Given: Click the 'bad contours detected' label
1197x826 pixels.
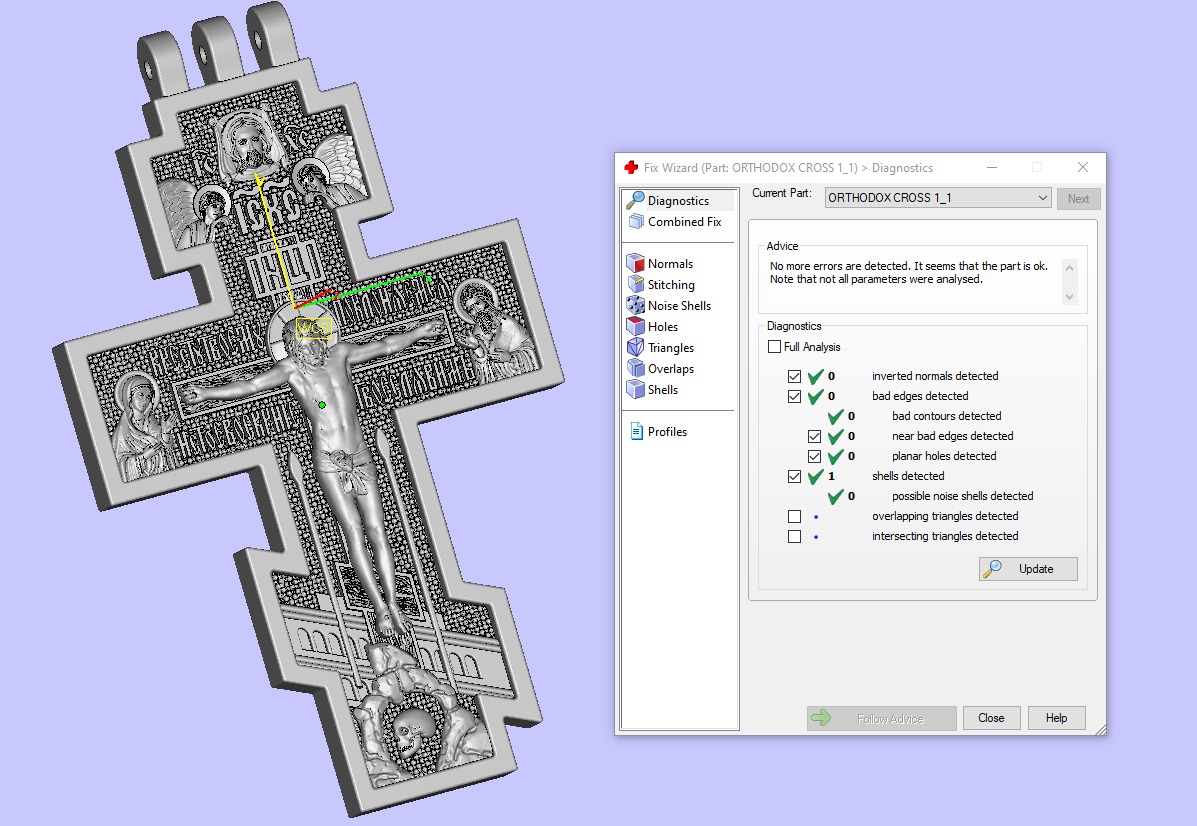Looking at the screenshot, I should coord(946,416).
